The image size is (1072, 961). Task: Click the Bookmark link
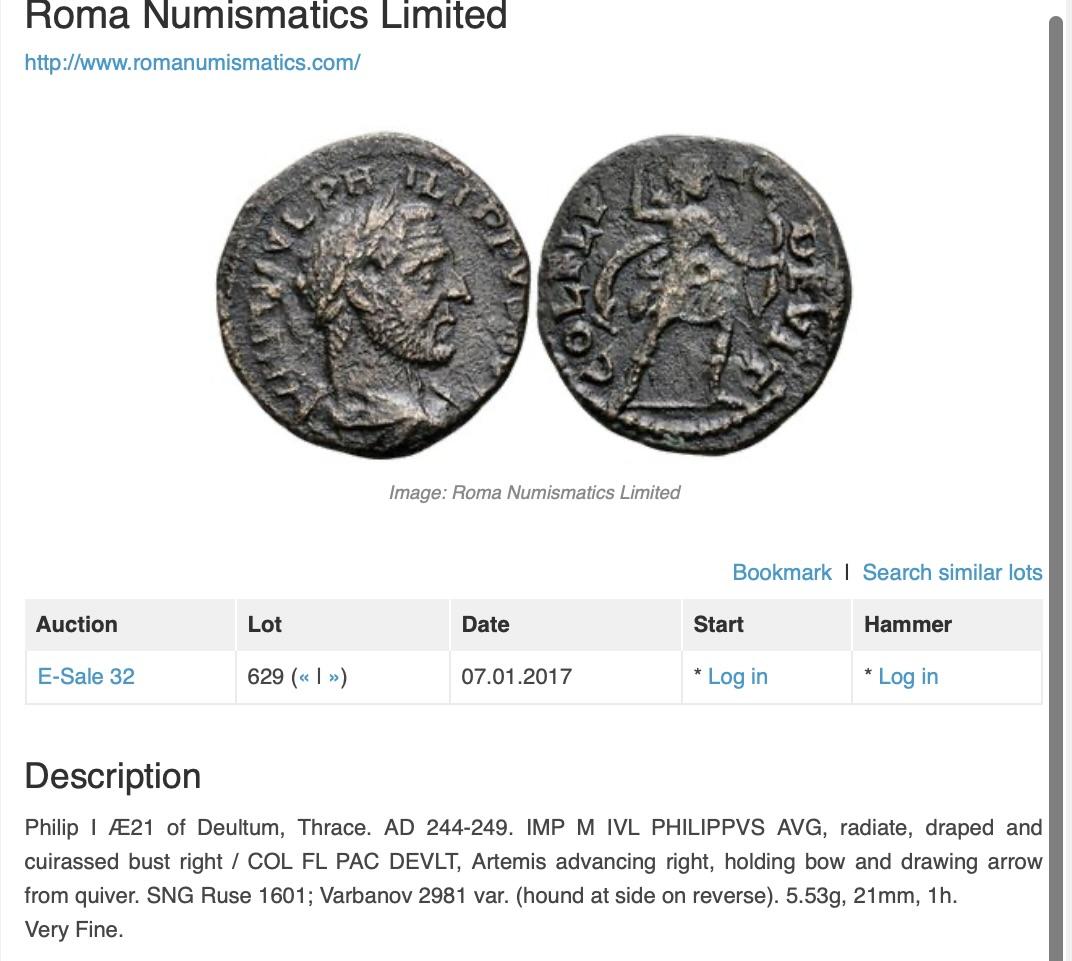(x=781, y=572)
